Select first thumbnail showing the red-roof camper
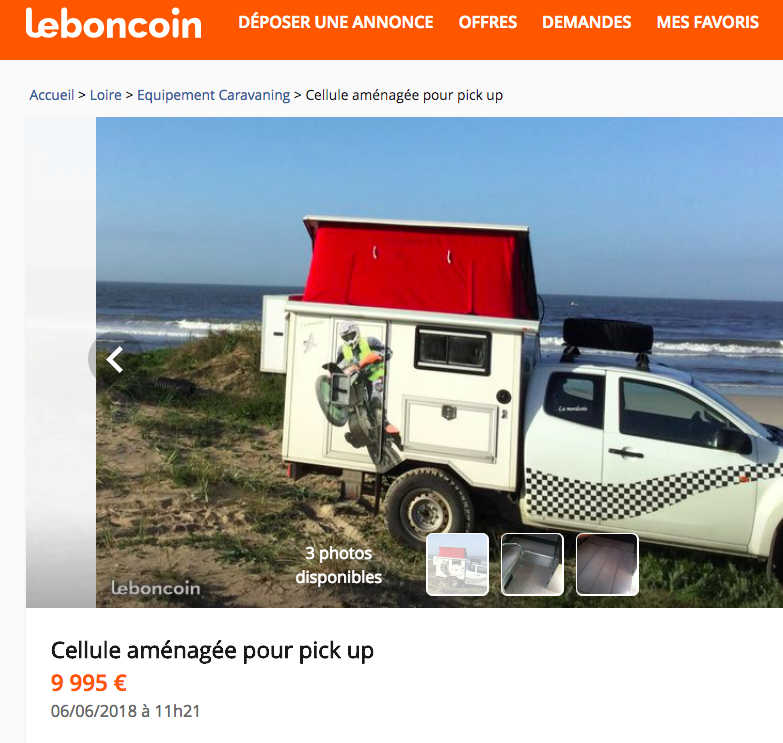This screenshot has width=783, height=743. tap(457, 564)
